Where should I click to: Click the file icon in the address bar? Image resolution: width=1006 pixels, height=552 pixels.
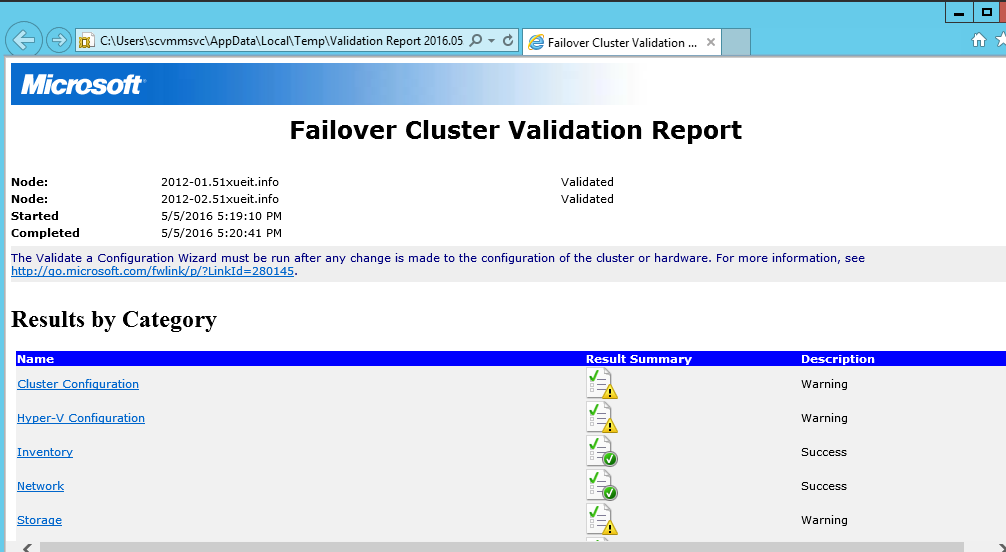tap(85, 42)
